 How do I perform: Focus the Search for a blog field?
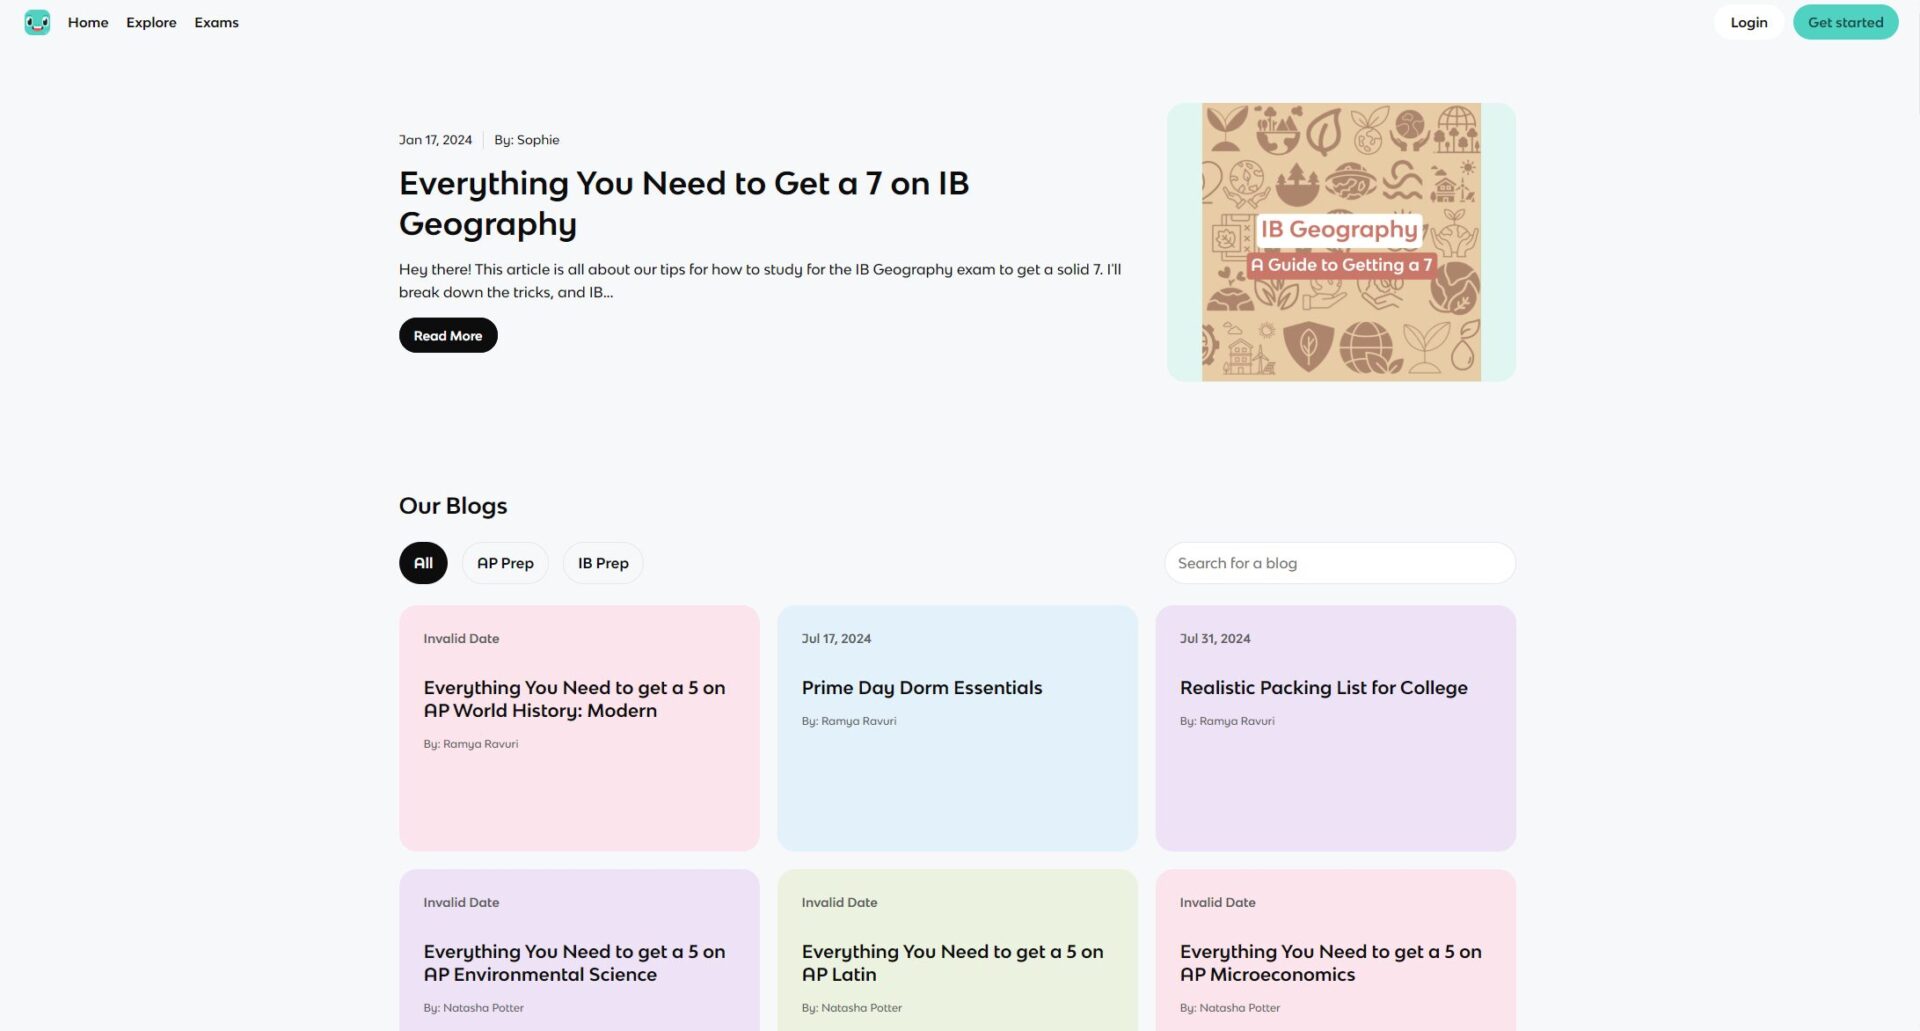[1340, 563]
